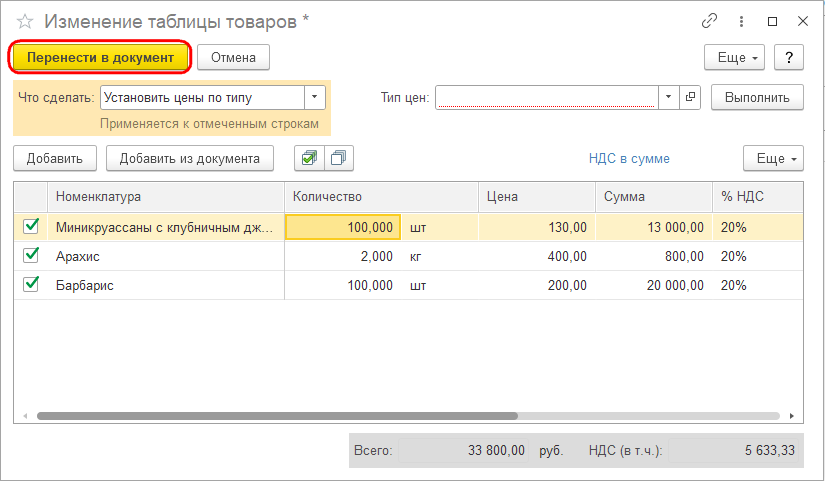Viewport: 825px width, 481px height.
Task: Click price 130,00 cell
Action: coord(537,227)
